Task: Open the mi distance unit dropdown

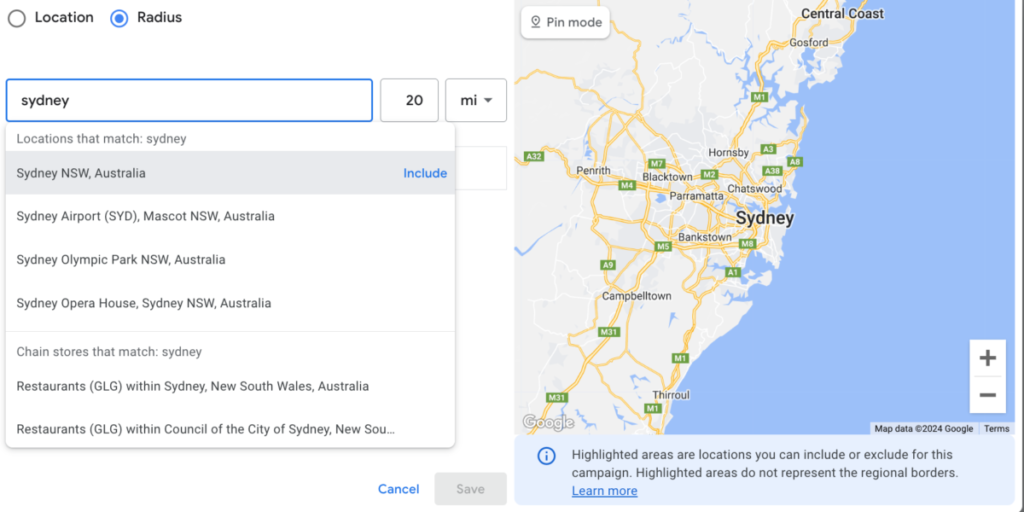Action: 476,101
